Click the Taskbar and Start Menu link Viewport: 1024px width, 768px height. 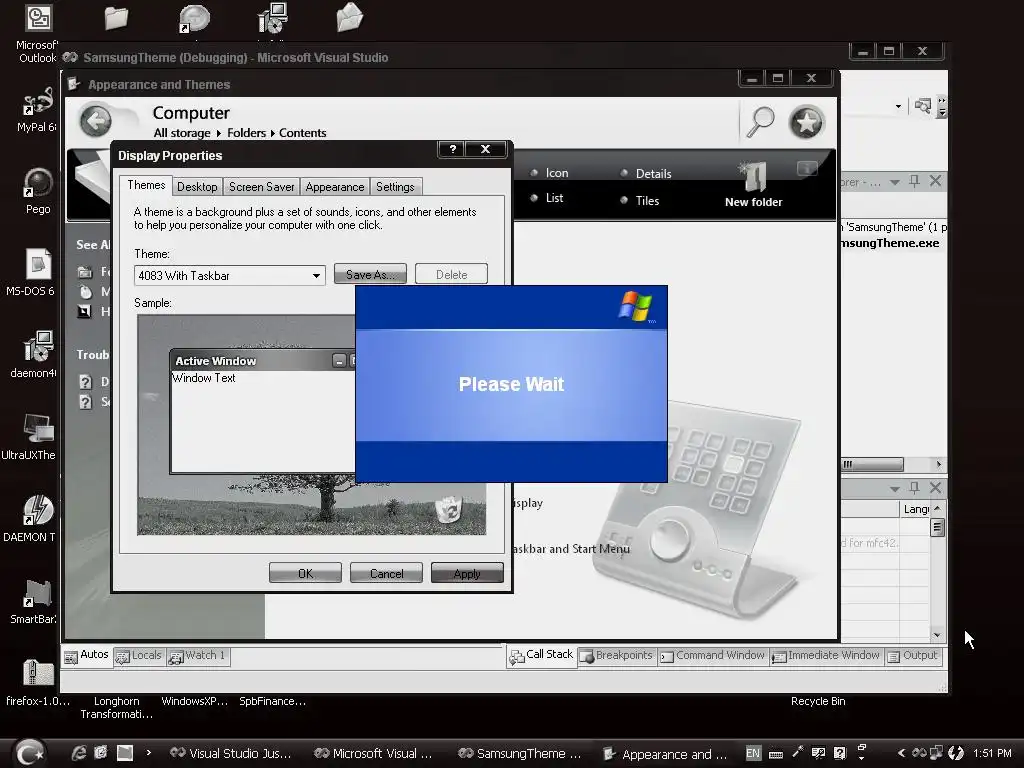(571, 549)
